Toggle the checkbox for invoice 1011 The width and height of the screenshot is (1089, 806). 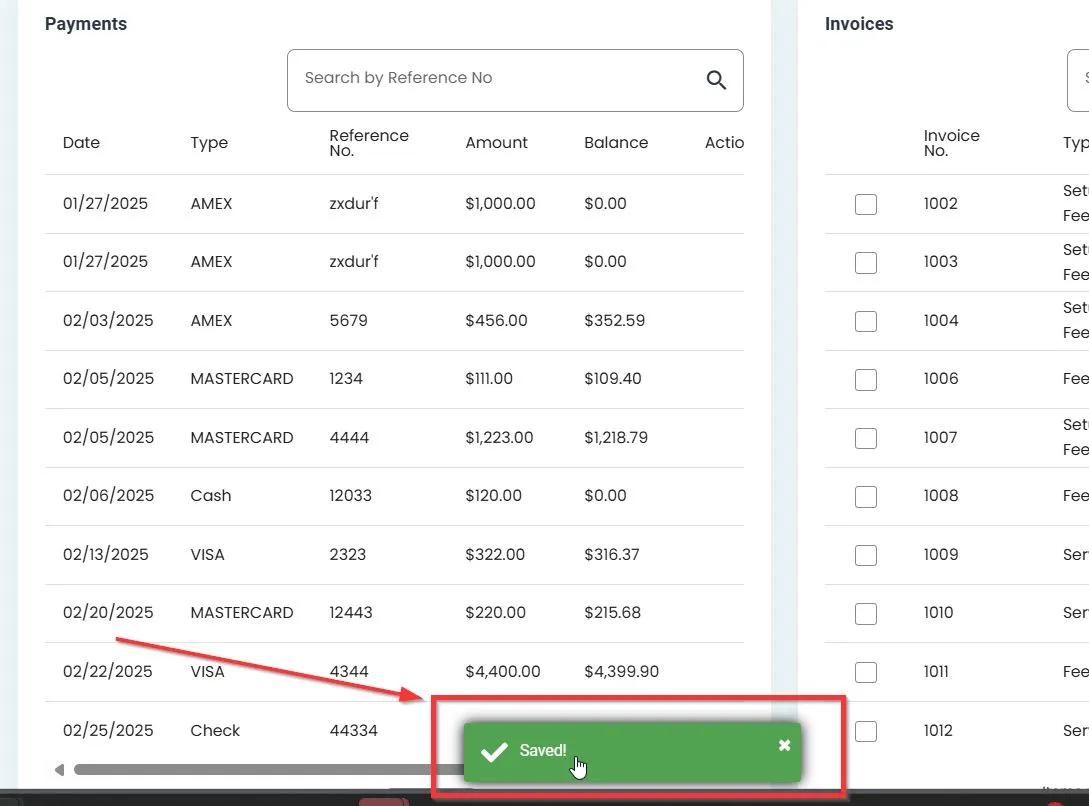tap(866, 672)
